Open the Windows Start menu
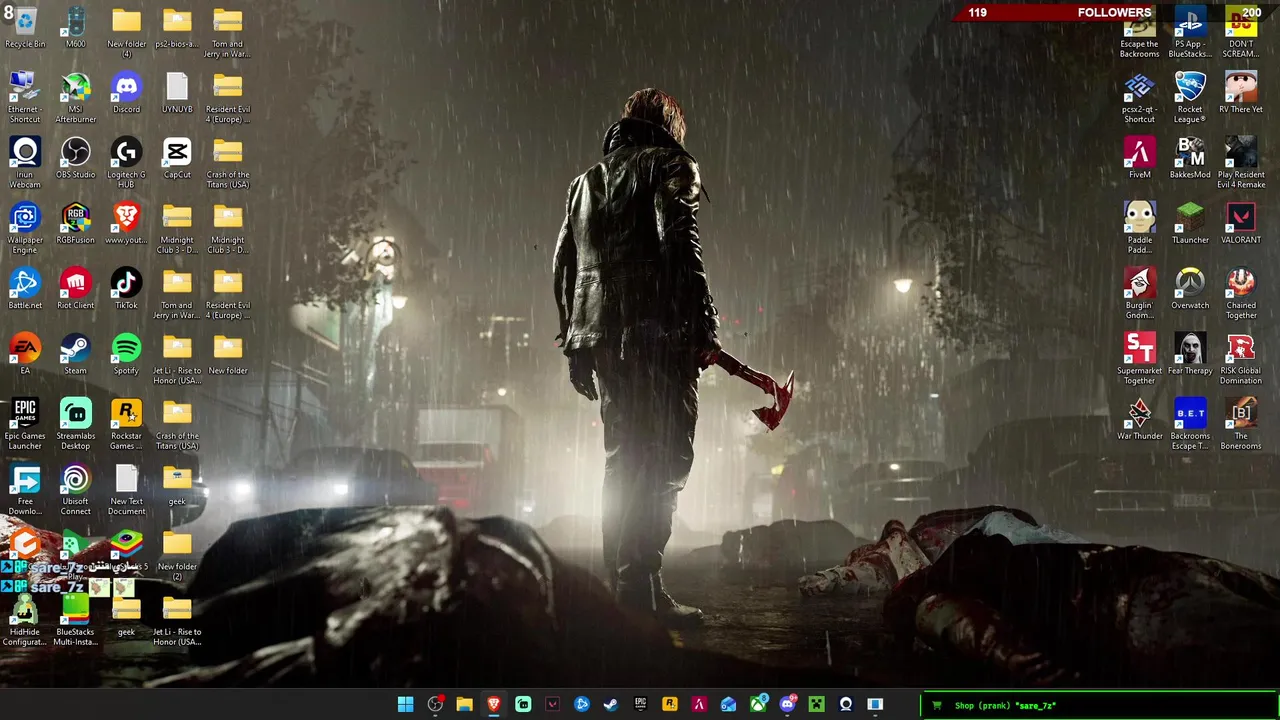 [405, 705]
